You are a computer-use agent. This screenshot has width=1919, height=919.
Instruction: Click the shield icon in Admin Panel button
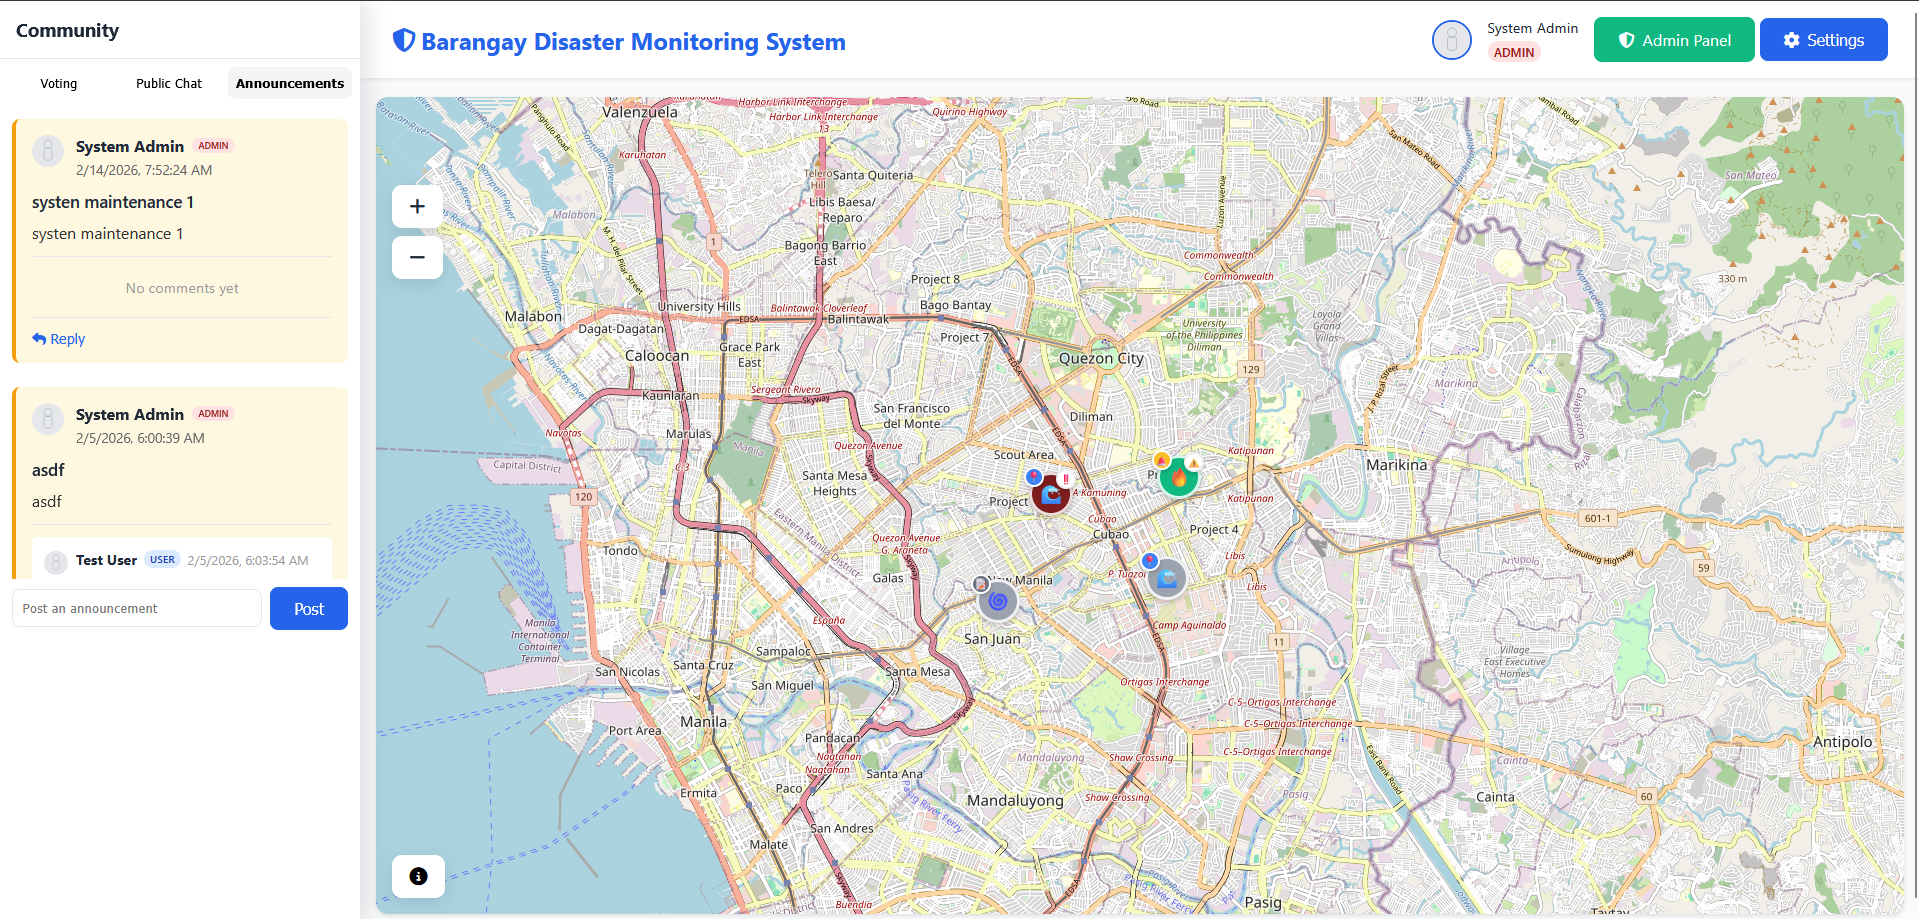coord(1627,40)
